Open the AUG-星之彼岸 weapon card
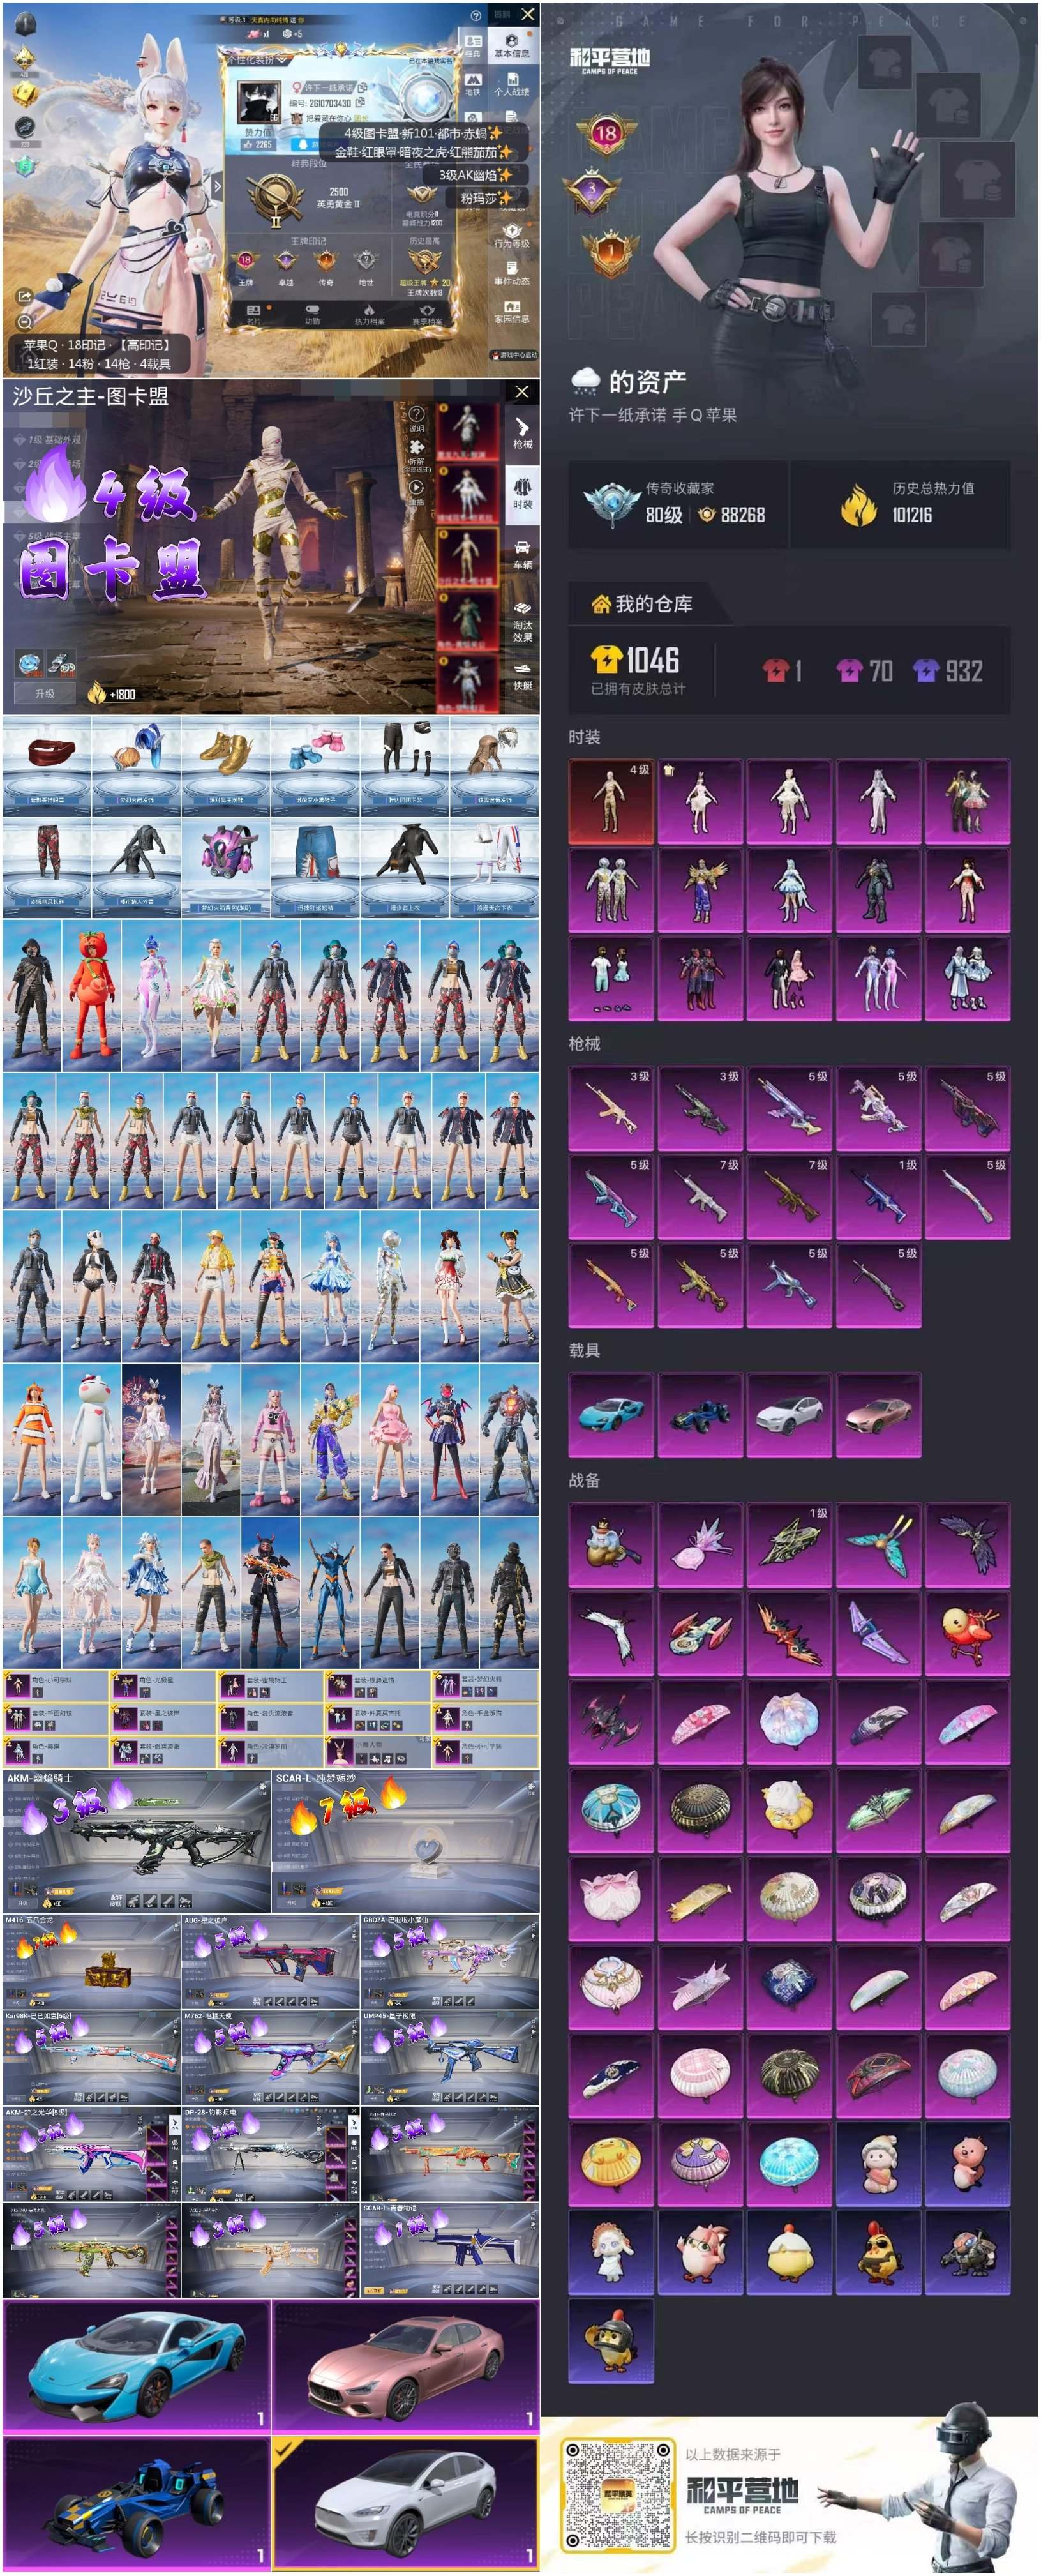The height and width of the screenshot is (2576, 1041). click(270, 1962)
